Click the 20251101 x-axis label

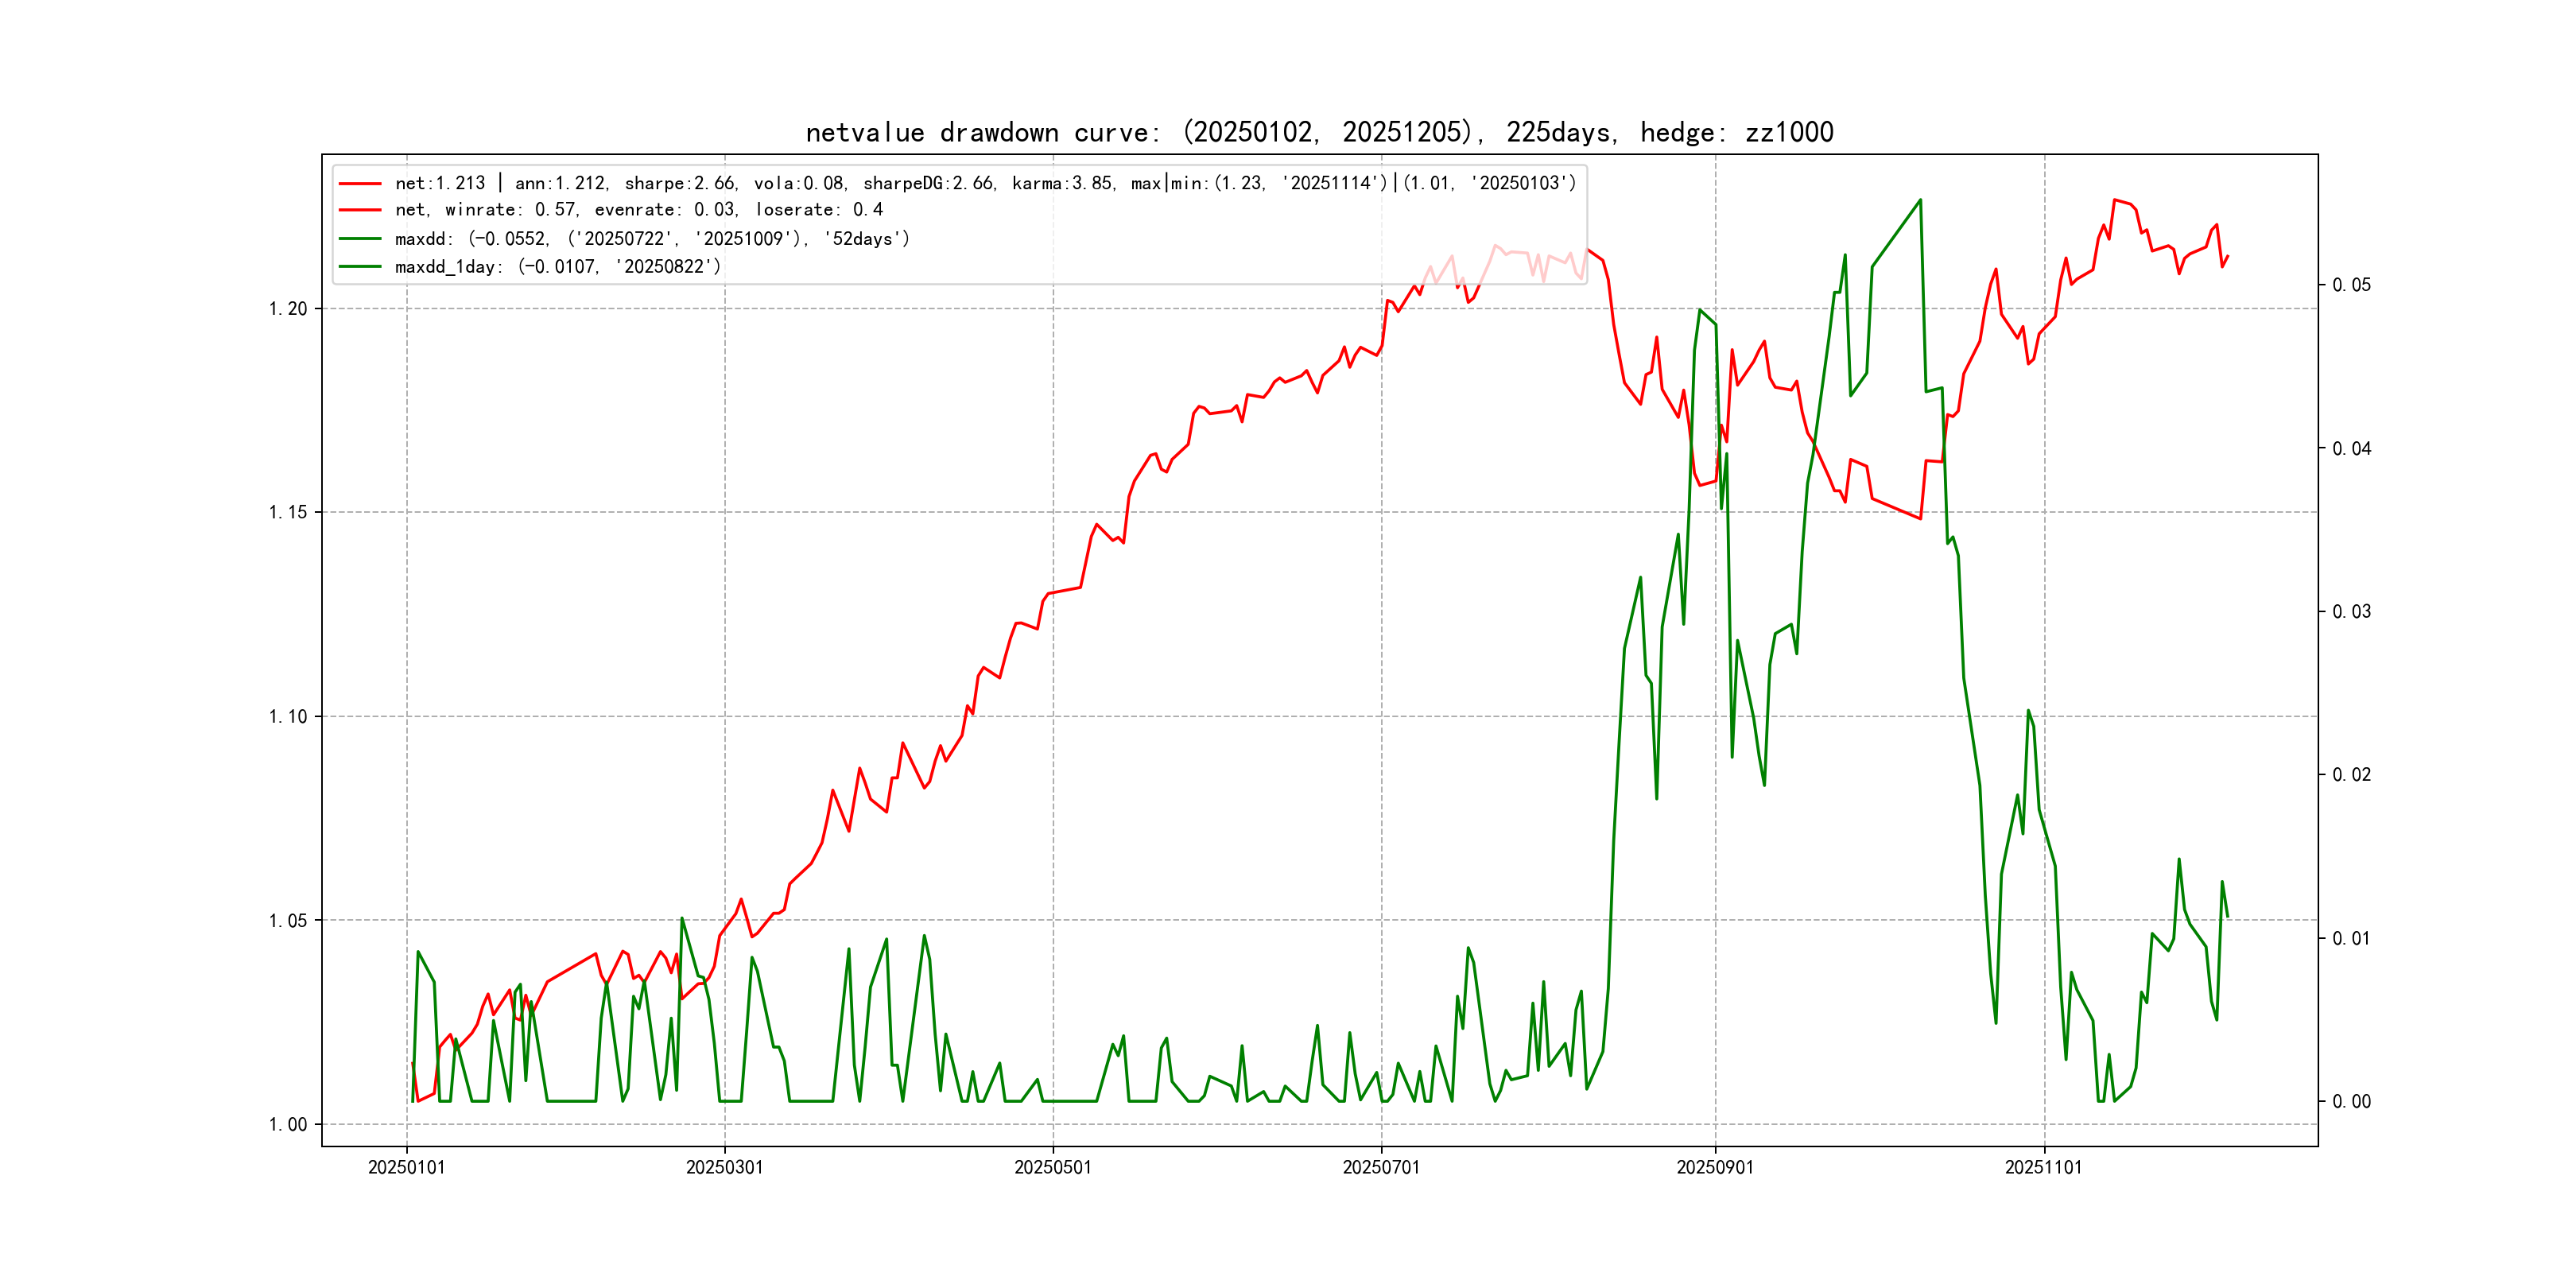coord(2043,1168)
